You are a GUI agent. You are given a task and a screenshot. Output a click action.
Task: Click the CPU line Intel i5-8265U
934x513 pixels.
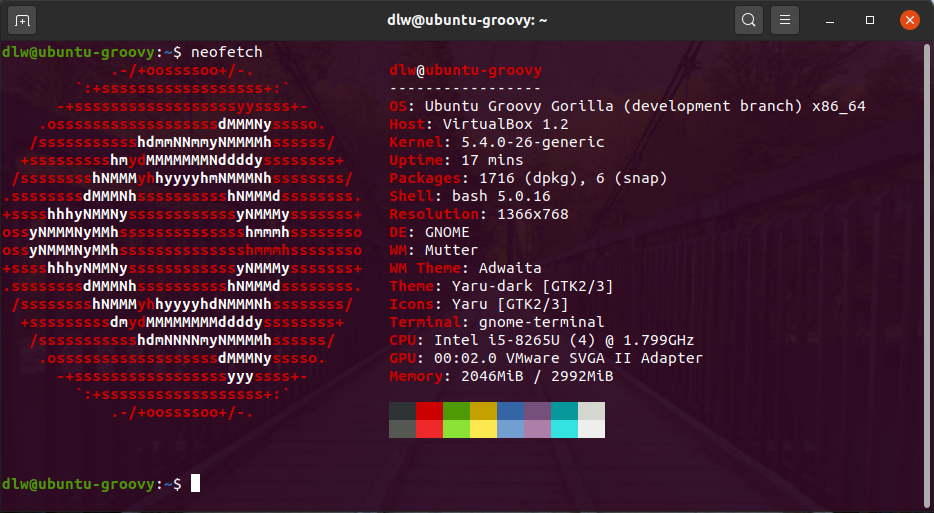(x=541, y=340)
